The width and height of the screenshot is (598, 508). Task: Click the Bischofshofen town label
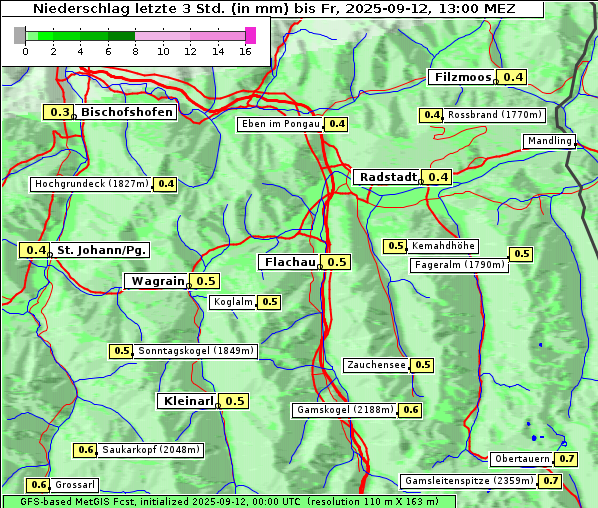click(x=126, y=112)
